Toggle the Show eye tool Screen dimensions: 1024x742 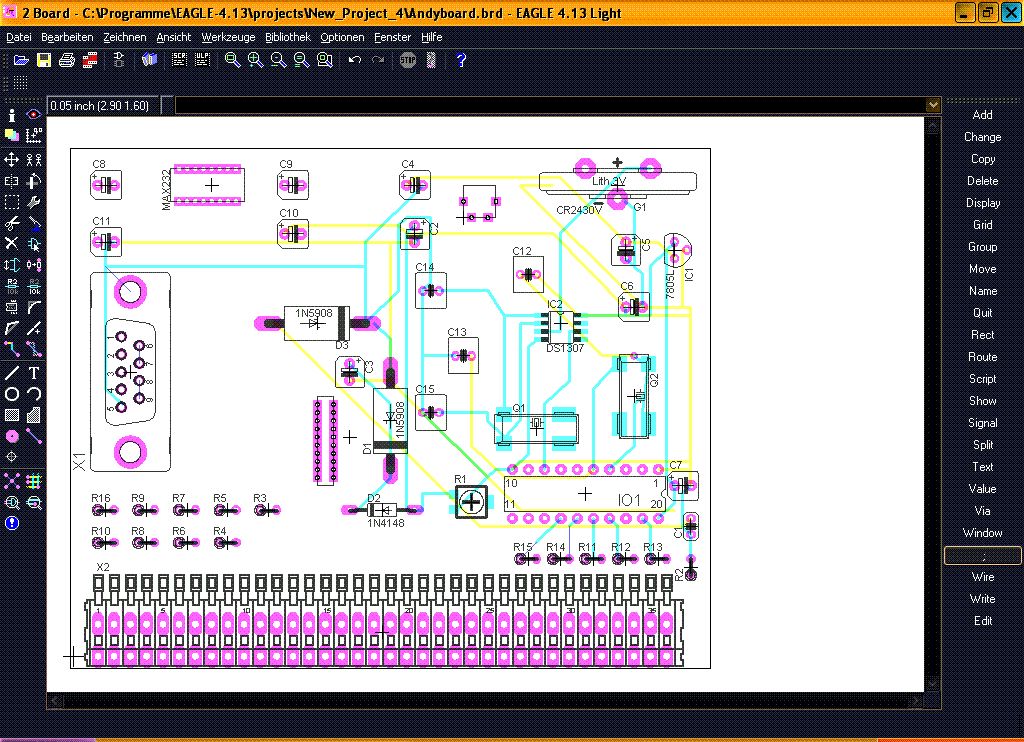[x=34, y=115]
